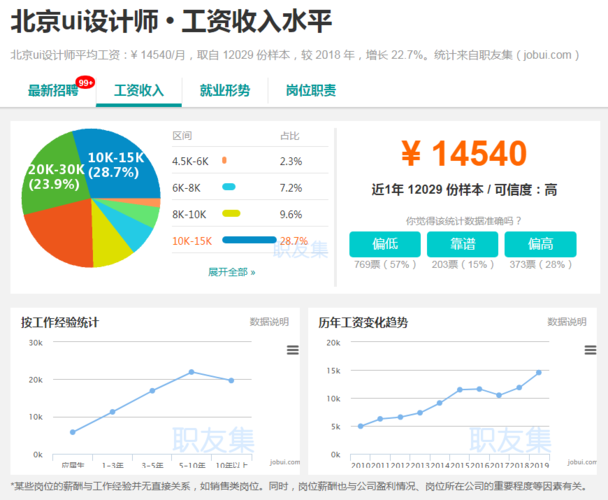608x500 pixels.
Task: Click the 28.7% share value
Action: point(294,241)
